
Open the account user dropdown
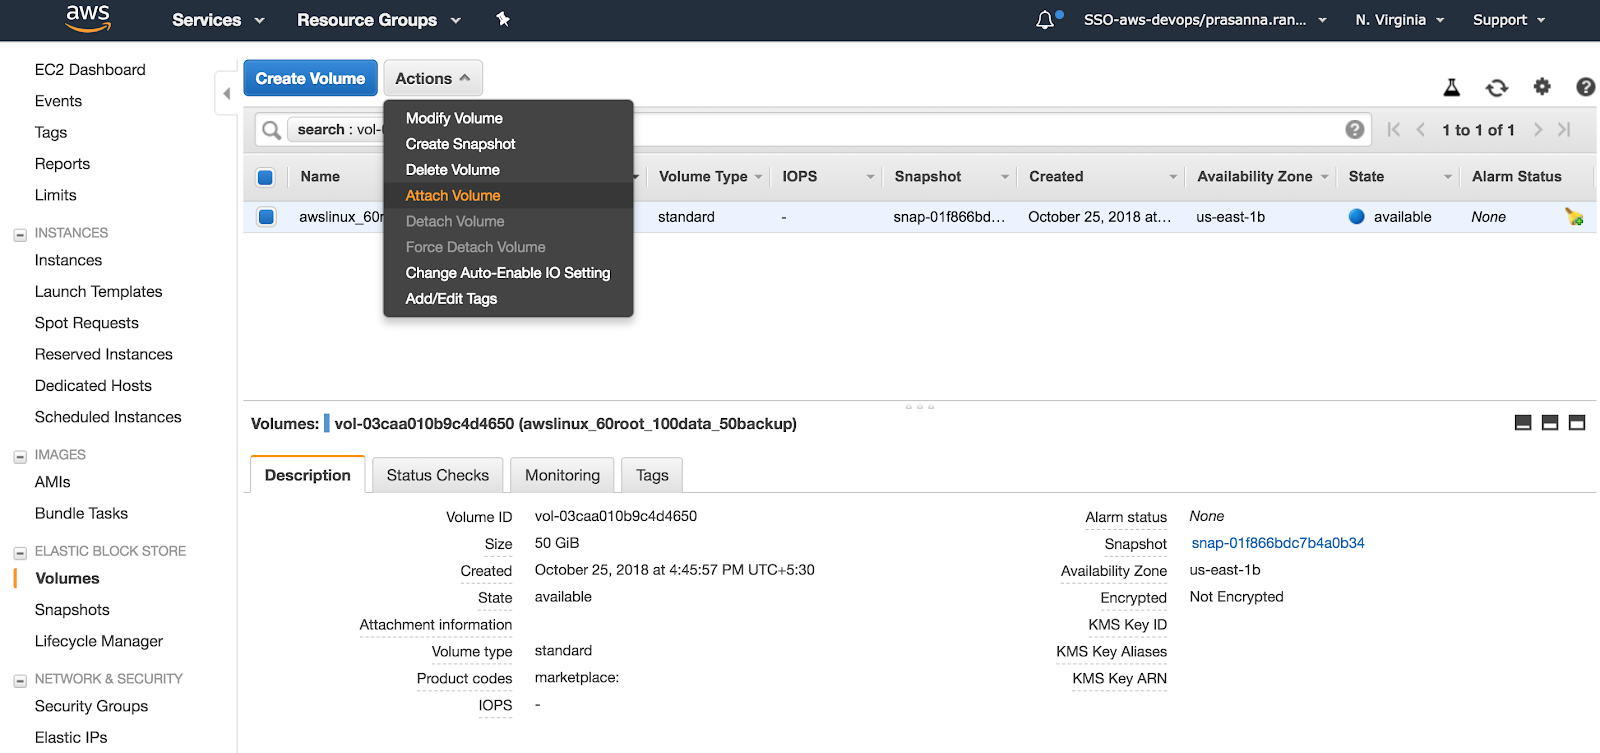tap(1205, 20)
